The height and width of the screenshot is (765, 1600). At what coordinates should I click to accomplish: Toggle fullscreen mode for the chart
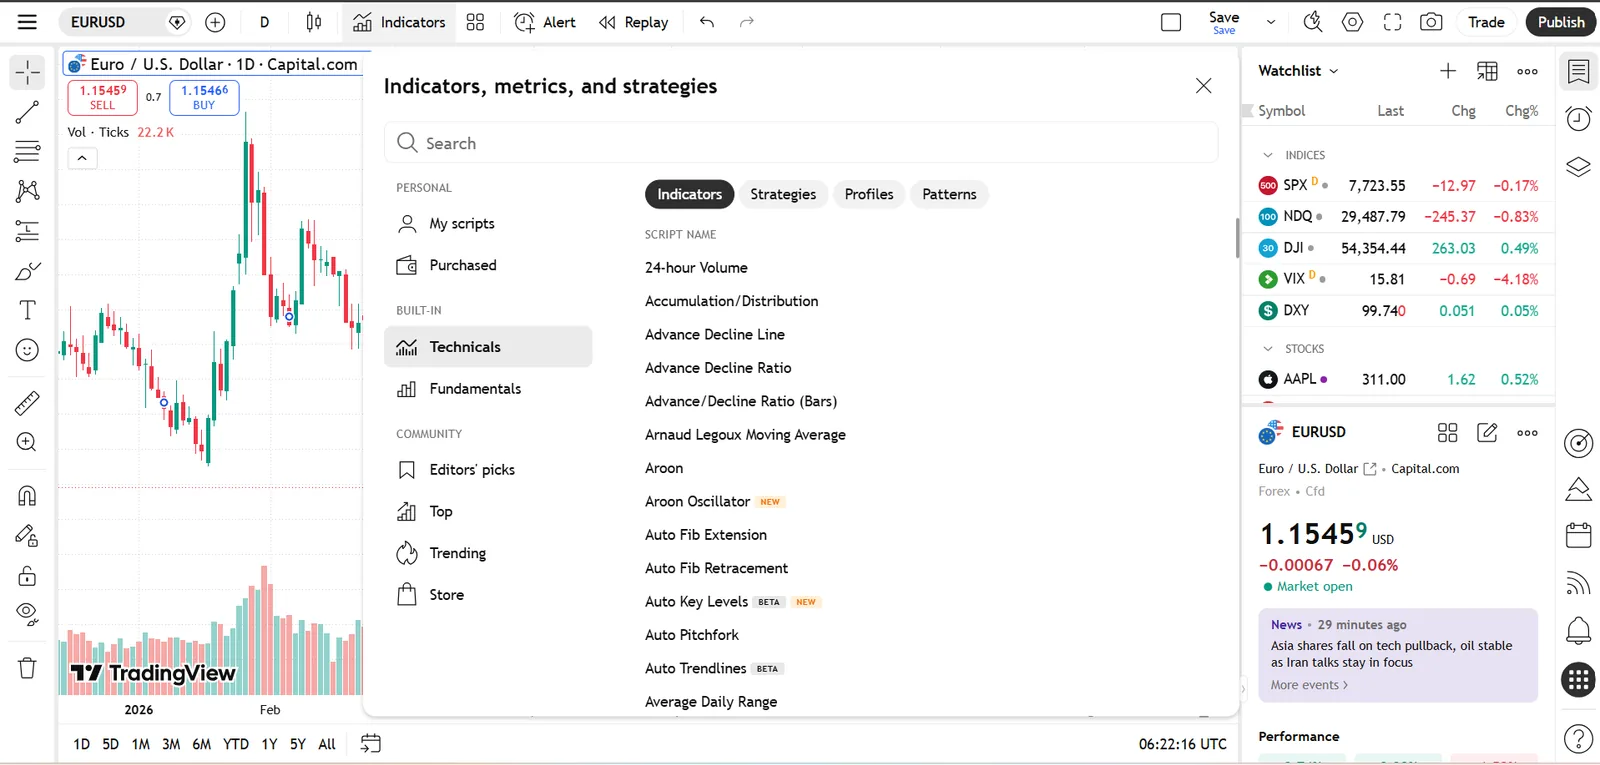click(1392, 22)
